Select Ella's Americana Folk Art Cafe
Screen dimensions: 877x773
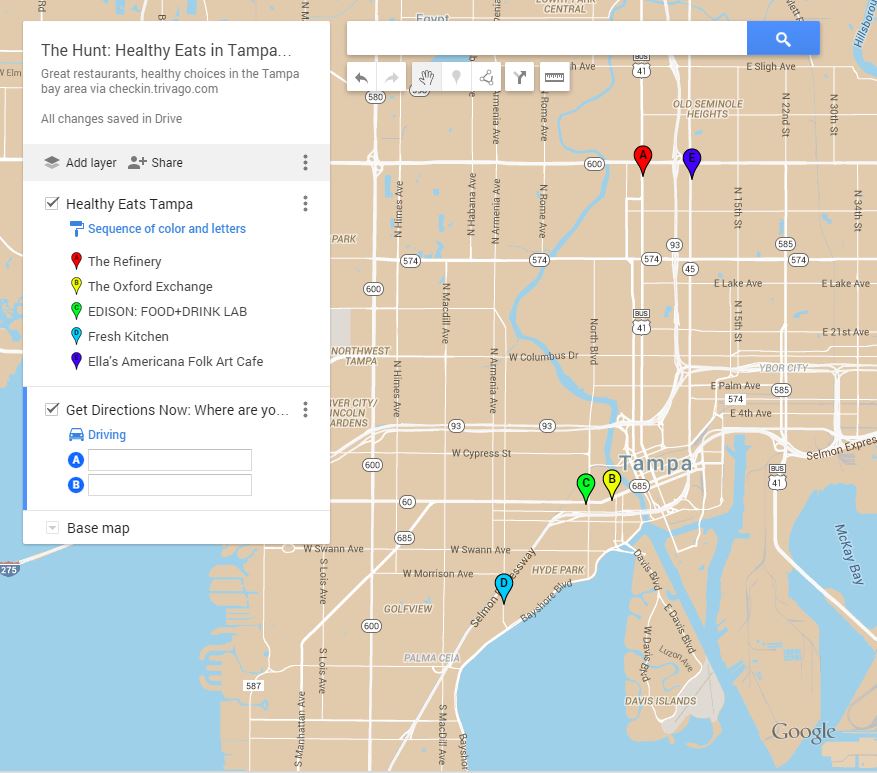pos(175,361)
